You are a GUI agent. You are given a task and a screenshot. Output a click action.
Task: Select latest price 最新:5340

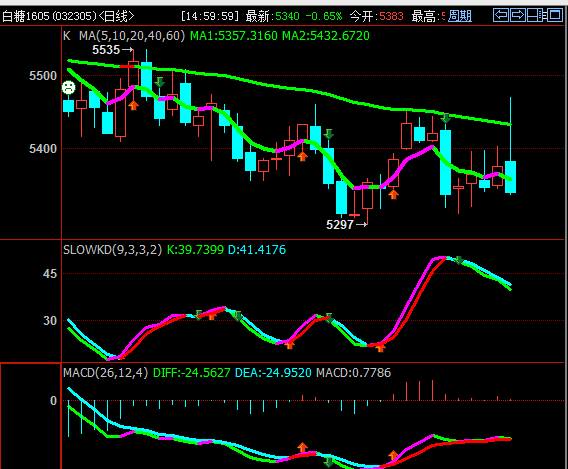coord(272,16)
